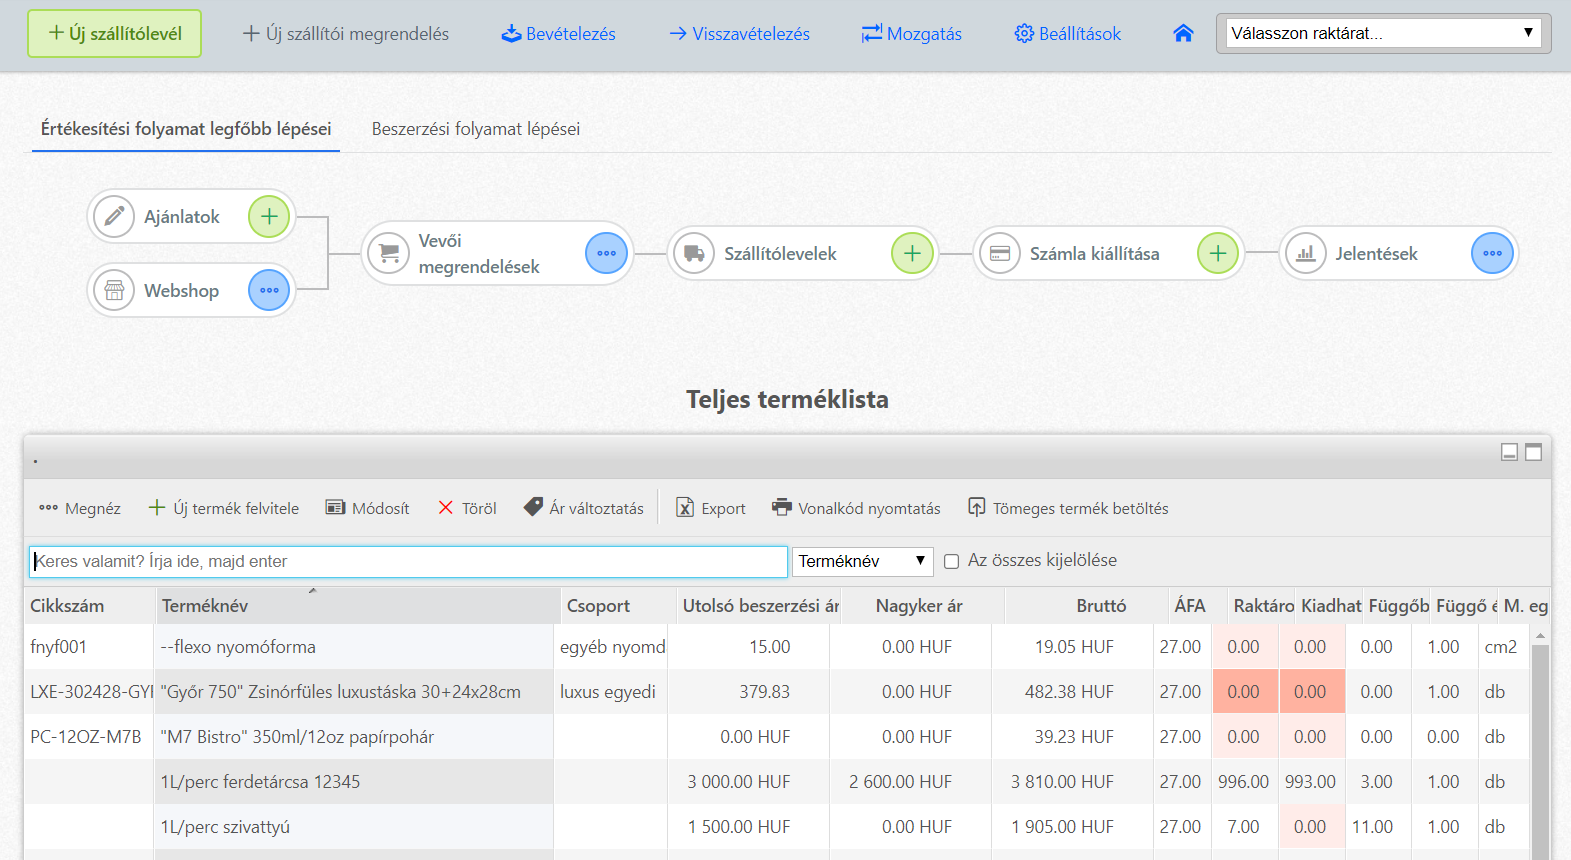The height and width of the screenshot is (860, 1571).
Task: Open the Ajánlatok pencil icon
Action: tap(114, 216)
